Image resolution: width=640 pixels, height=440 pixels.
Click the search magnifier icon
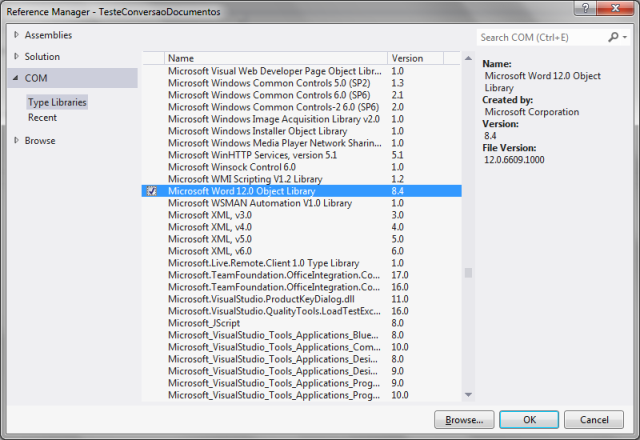613,37
